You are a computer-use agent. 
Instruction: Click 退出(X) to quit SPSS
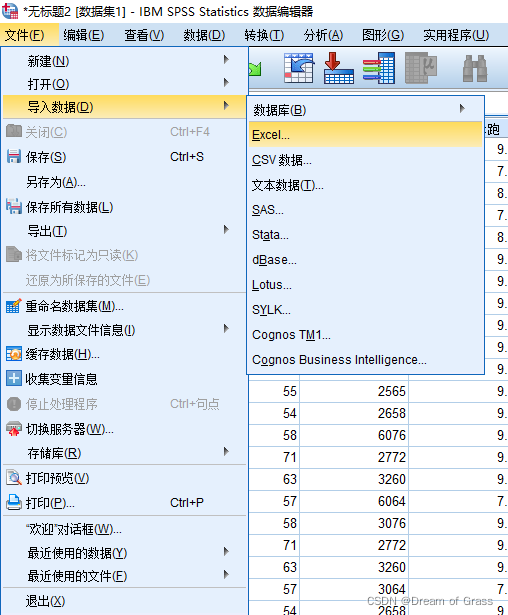124,601
